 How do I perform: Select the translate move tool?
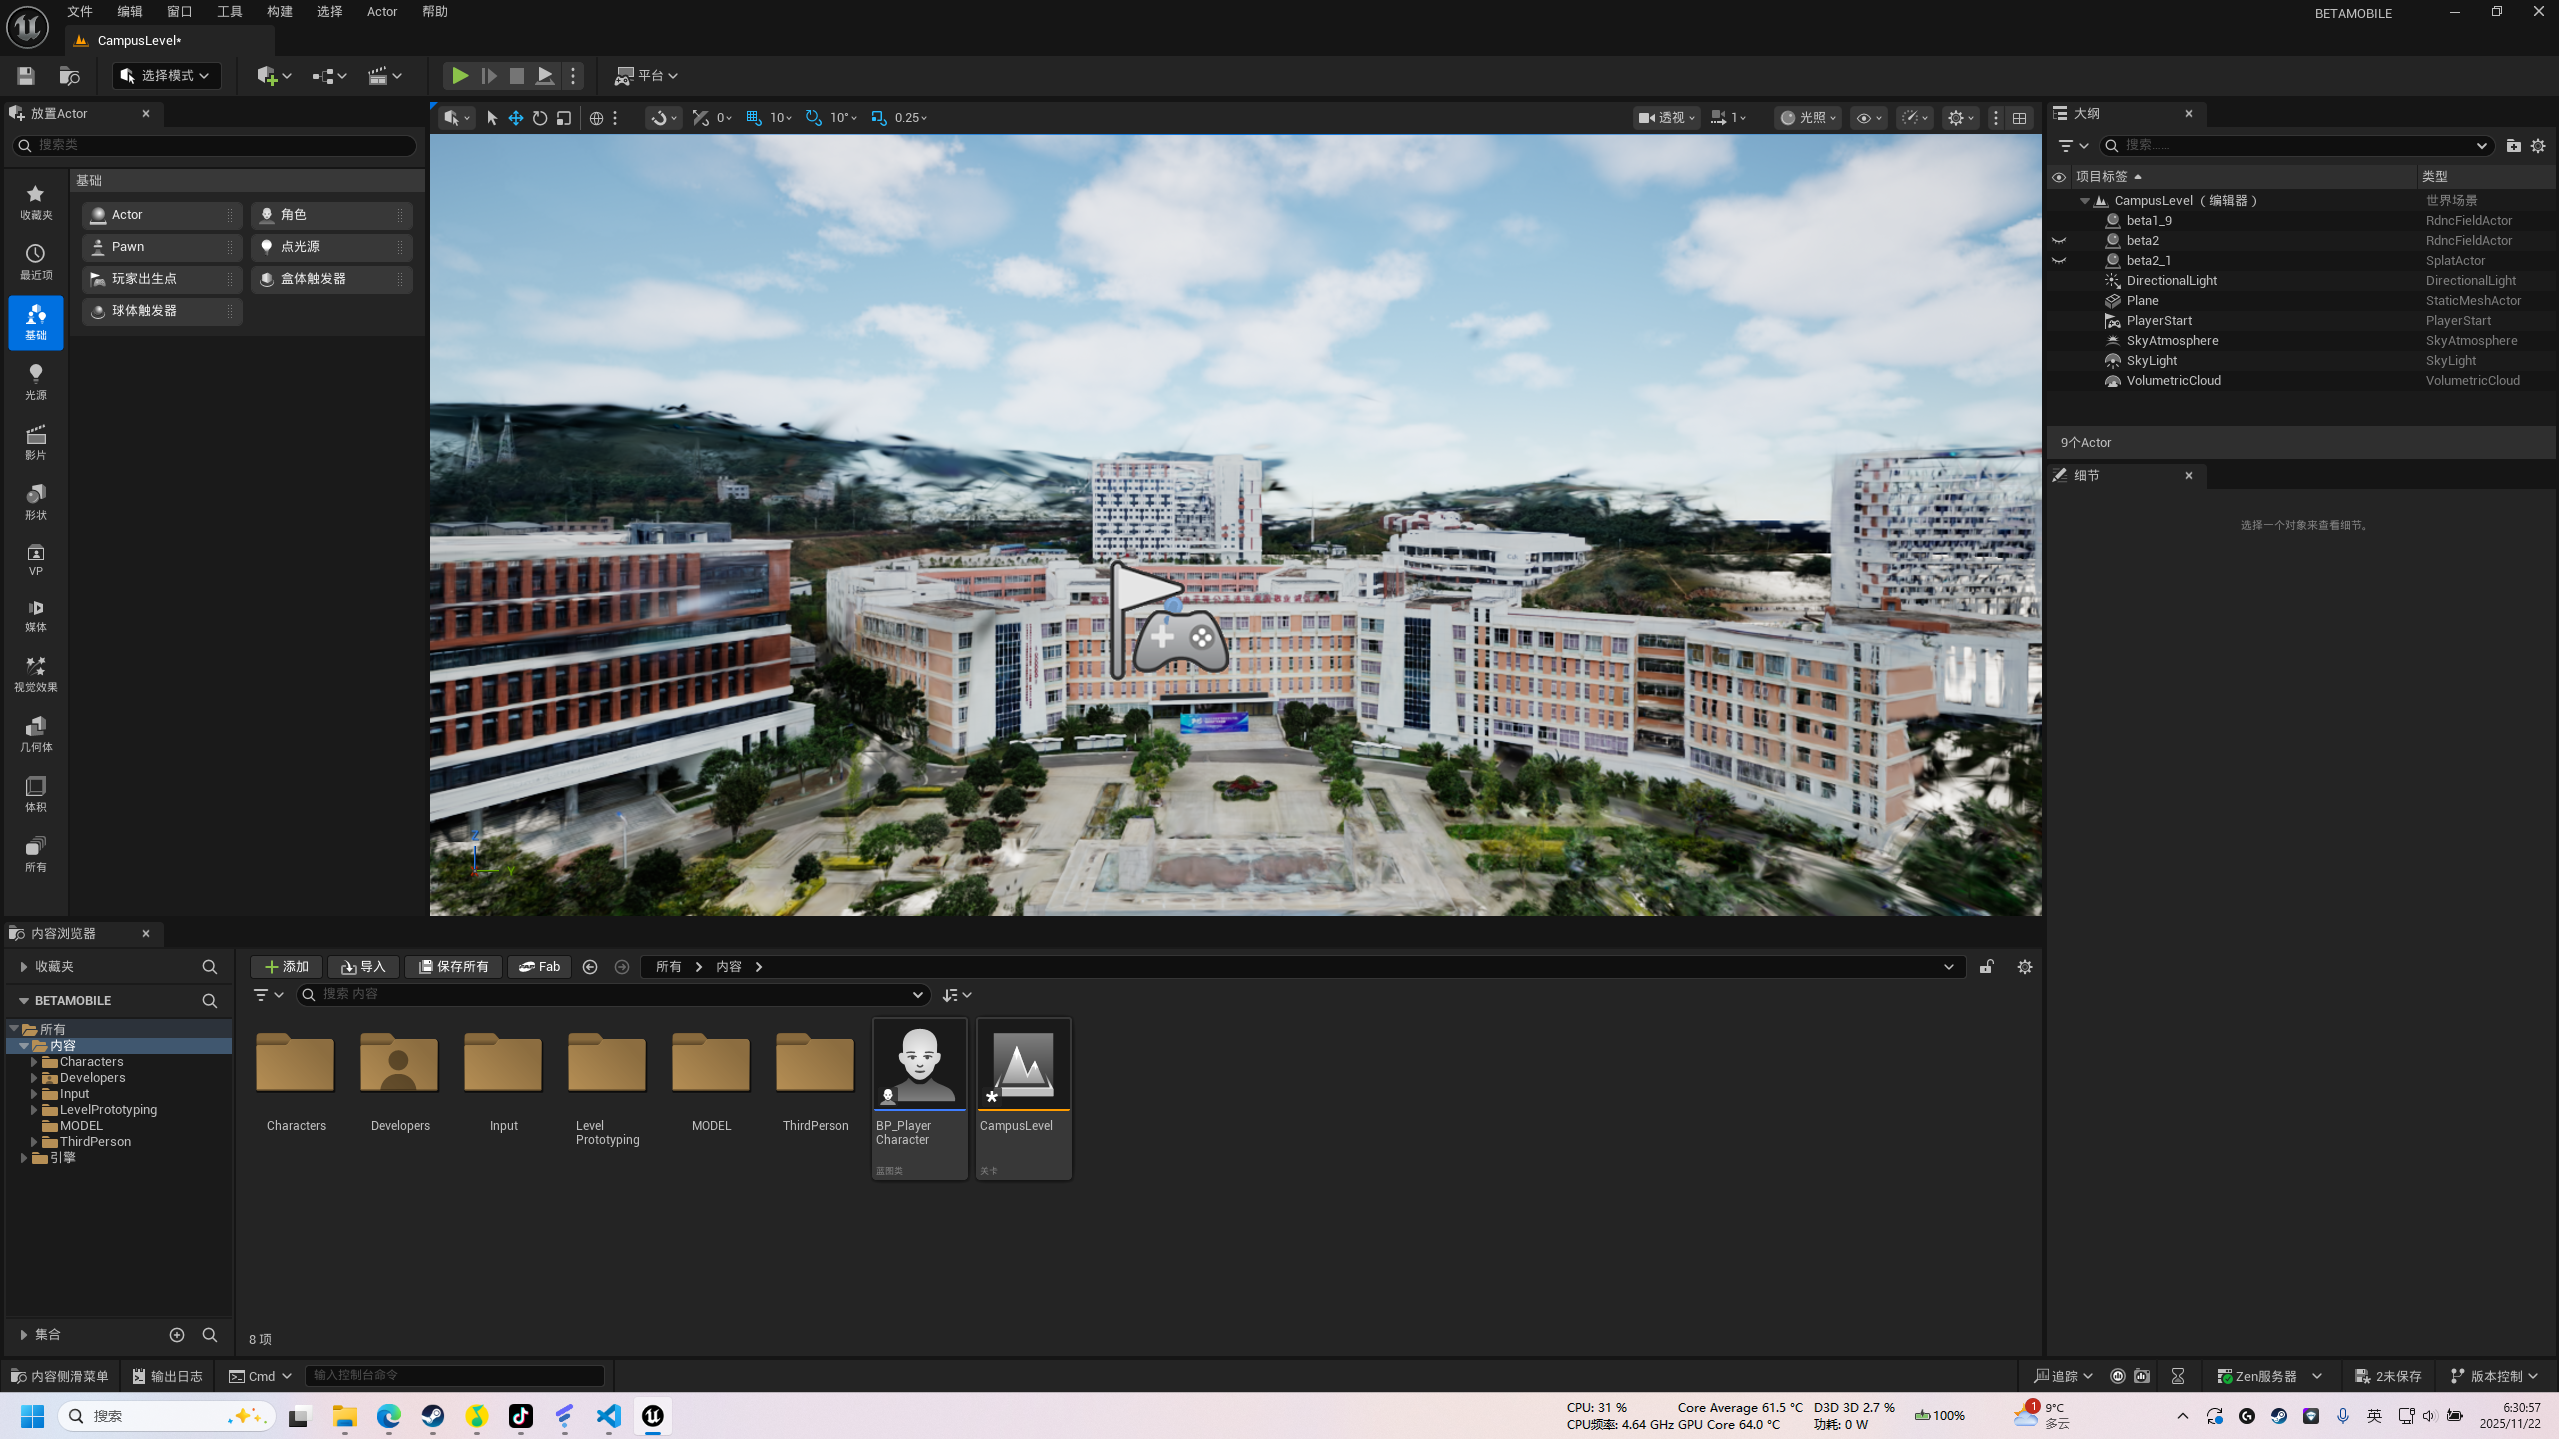click(516, 118)
